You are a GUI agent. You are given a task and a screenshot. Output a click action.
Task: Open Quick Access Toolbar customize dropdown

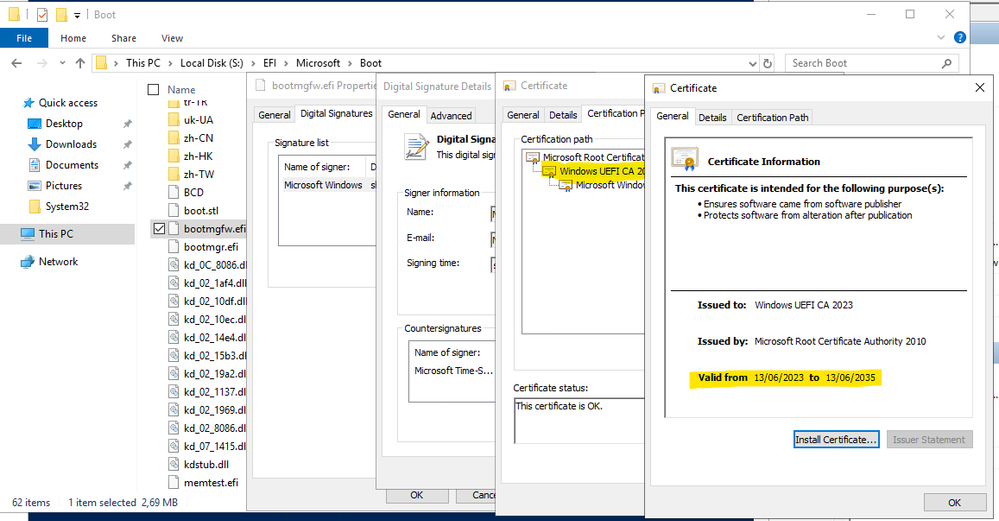click(77, 15)
